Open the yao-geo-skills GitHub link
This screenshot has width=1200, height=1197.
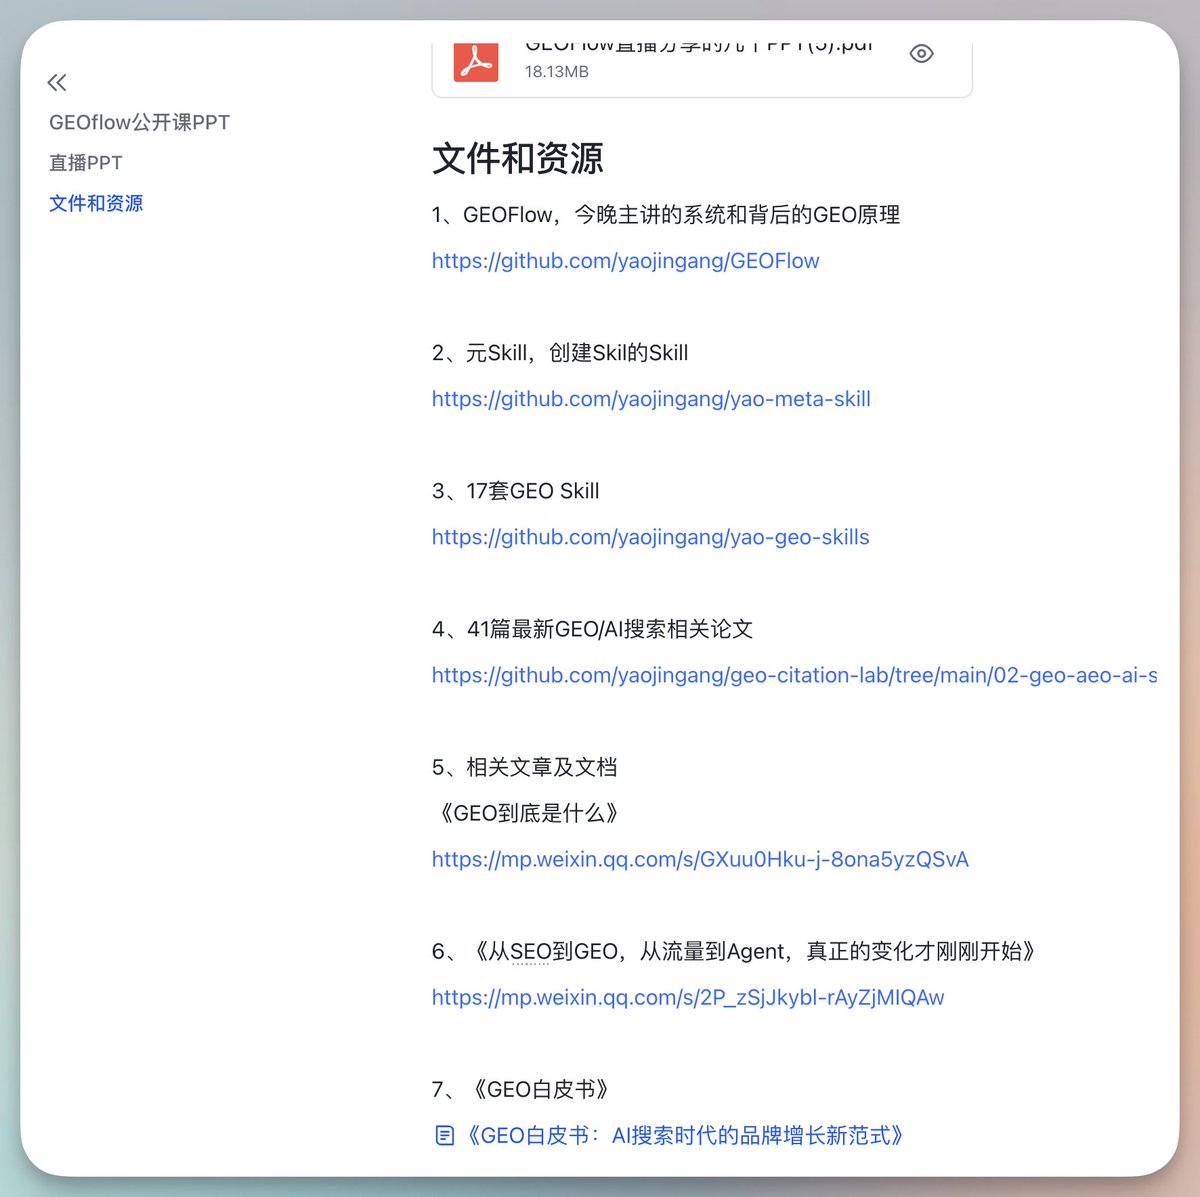coord(650,537)
